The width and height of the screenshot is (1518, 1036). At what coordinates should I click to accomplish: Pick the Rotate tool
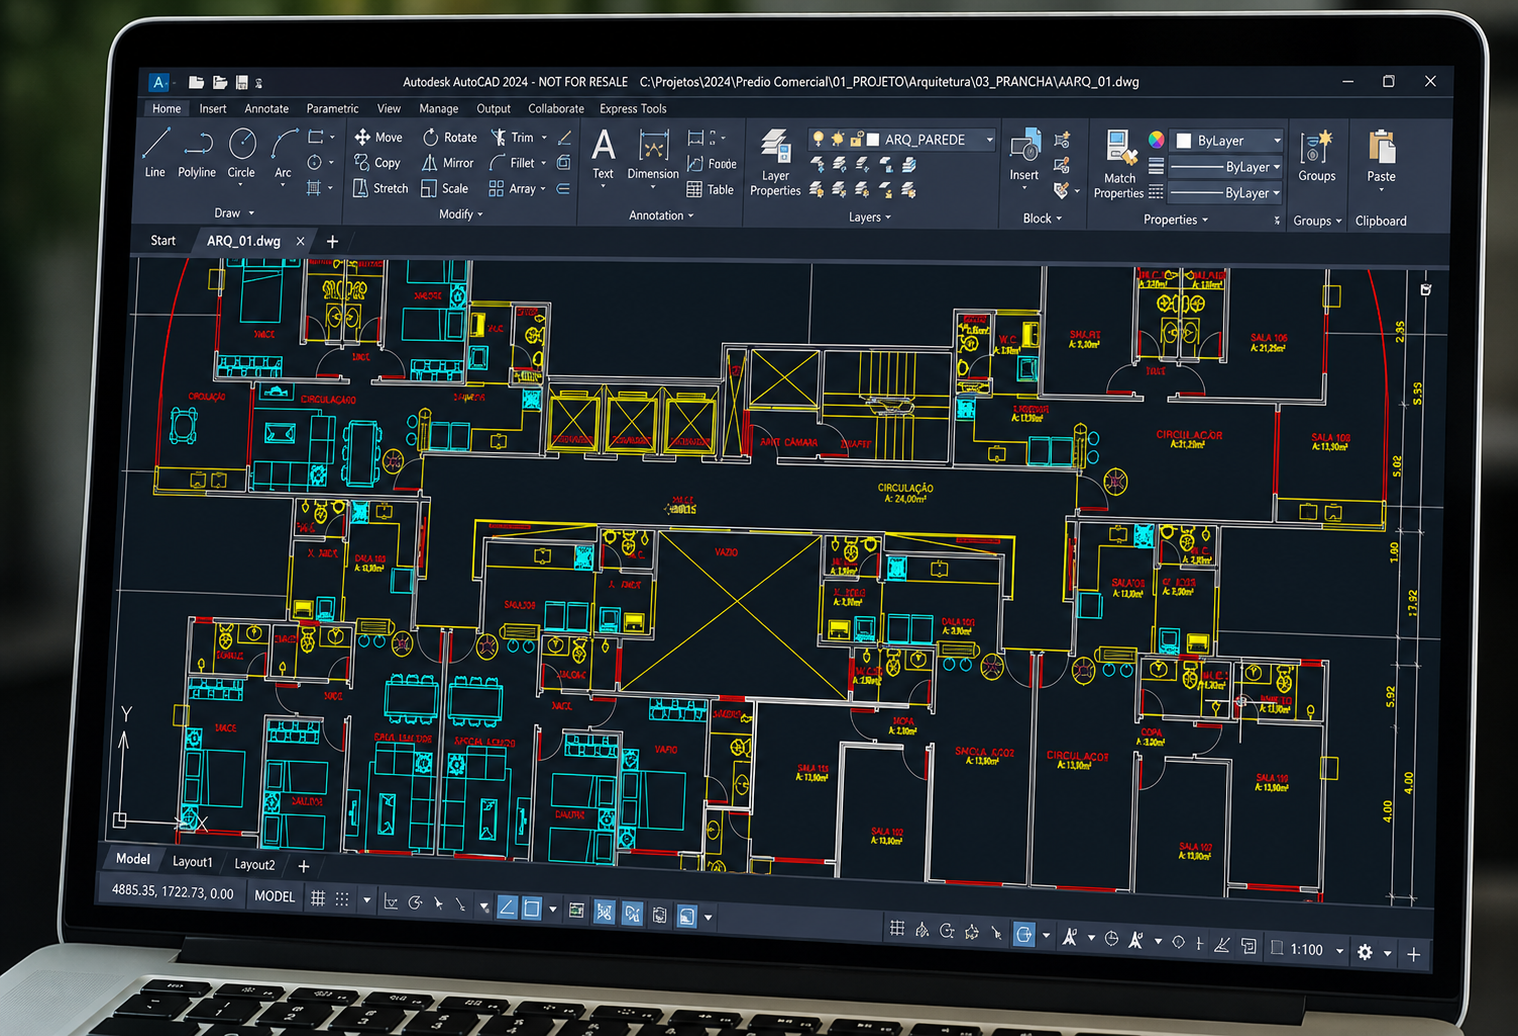[x=450, y=137]
